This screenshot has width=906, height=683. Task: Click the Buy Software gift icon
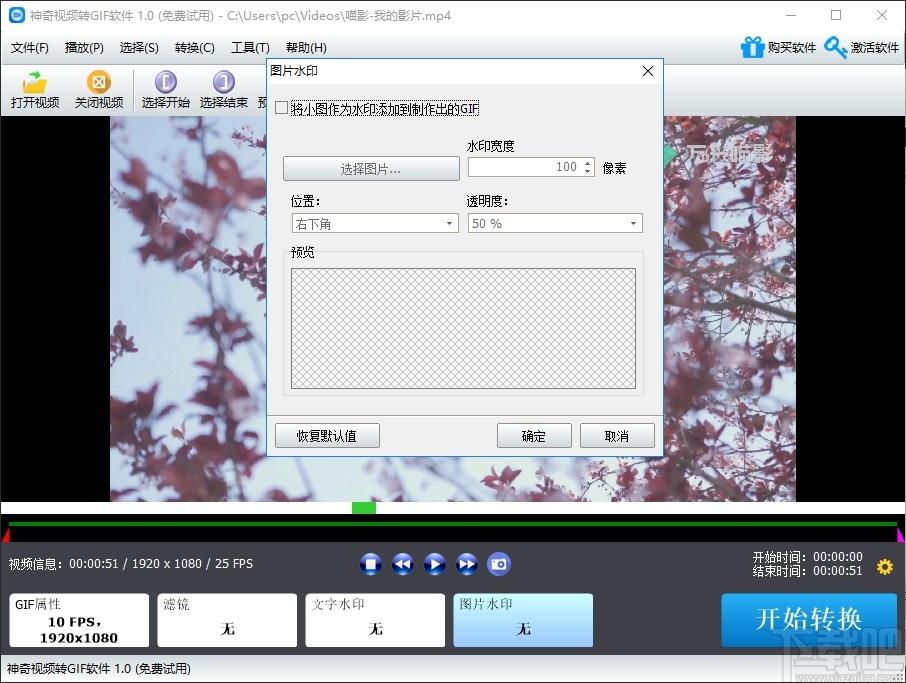click(752, 47)
